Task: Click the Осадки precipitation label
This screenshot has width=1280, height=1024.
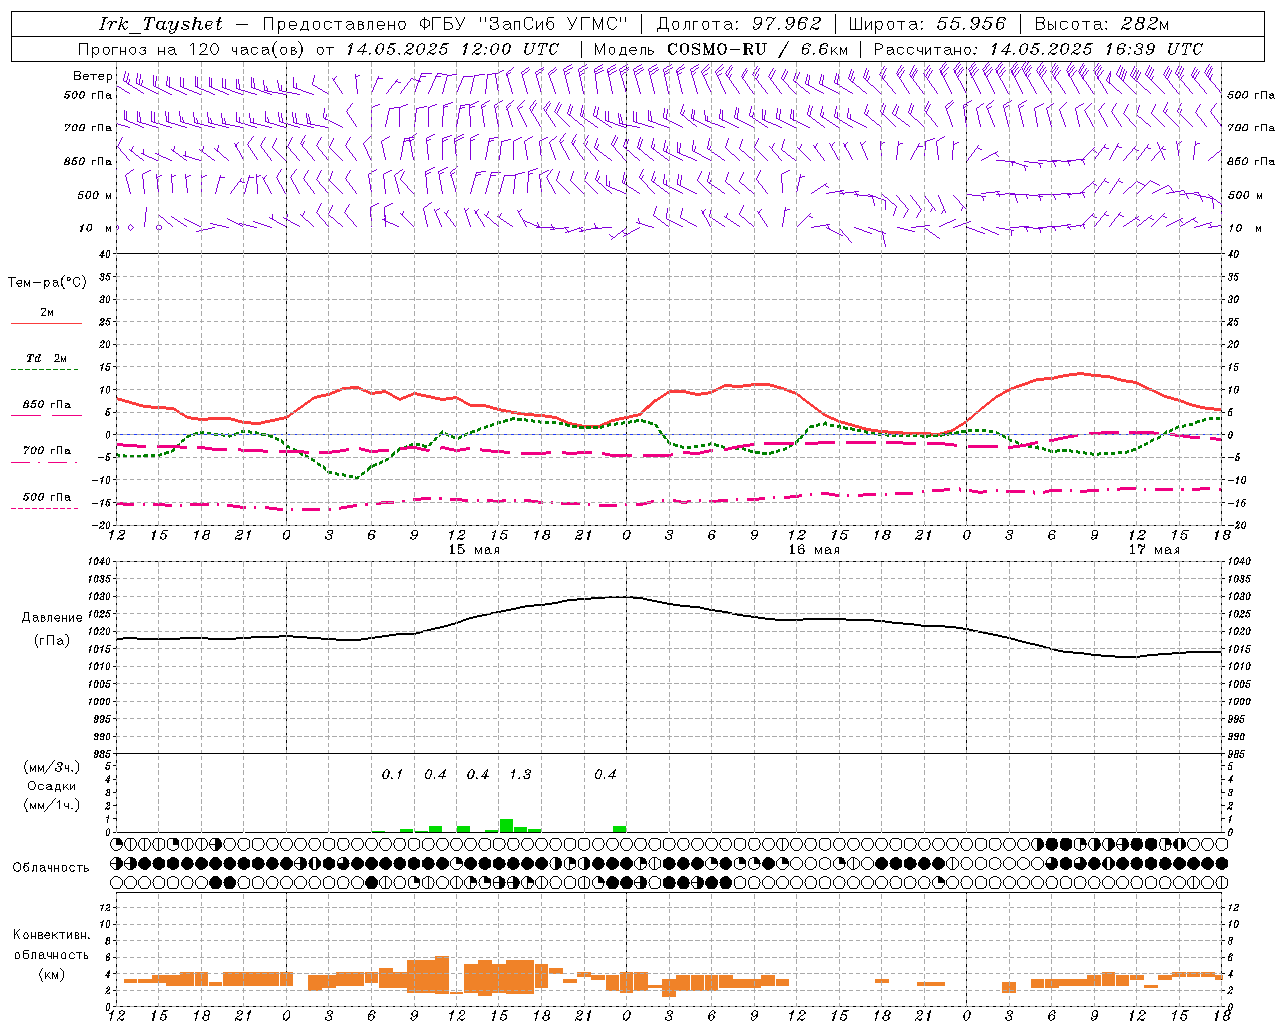Action: 51,786
